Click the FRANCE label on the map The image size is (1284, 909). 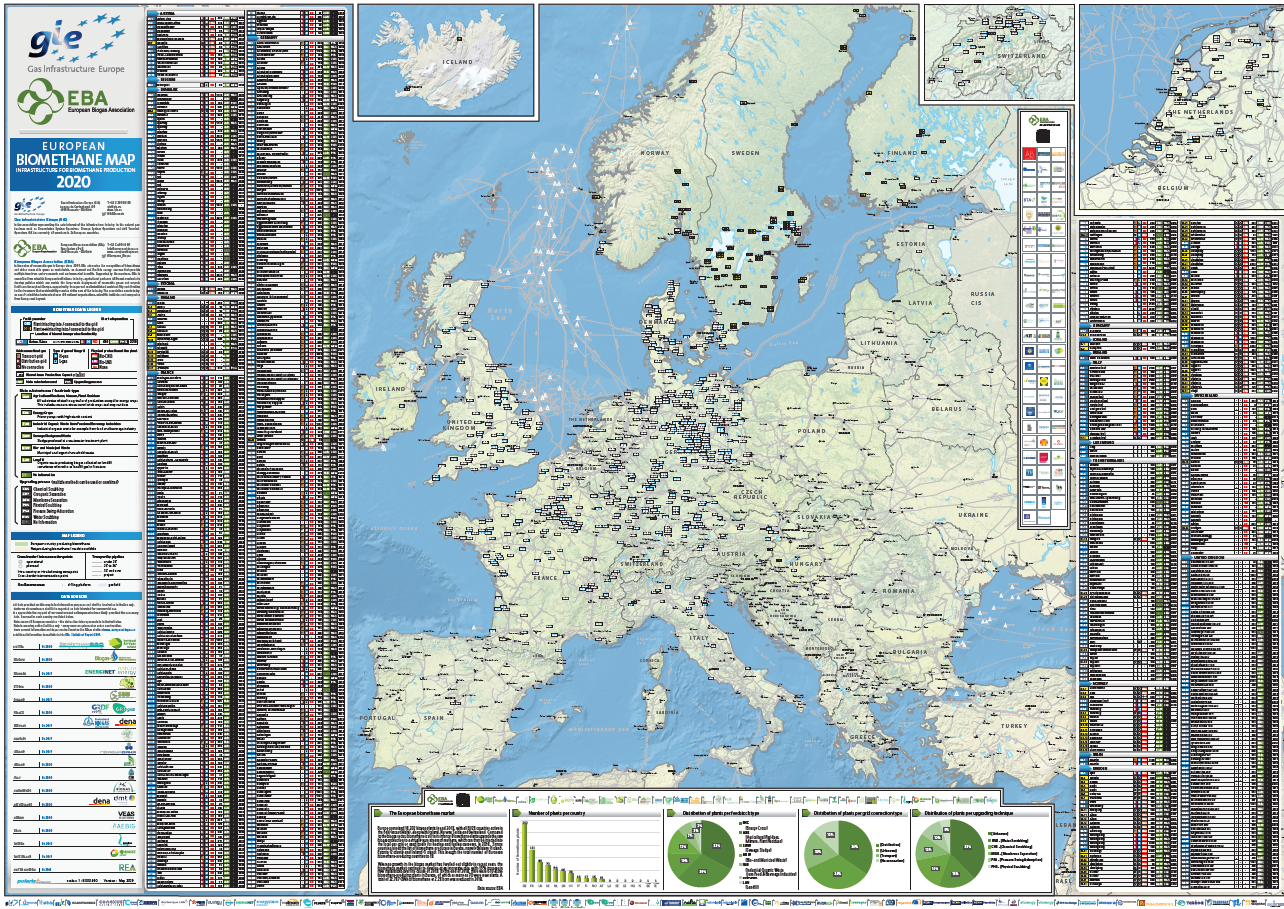point(543,578)
